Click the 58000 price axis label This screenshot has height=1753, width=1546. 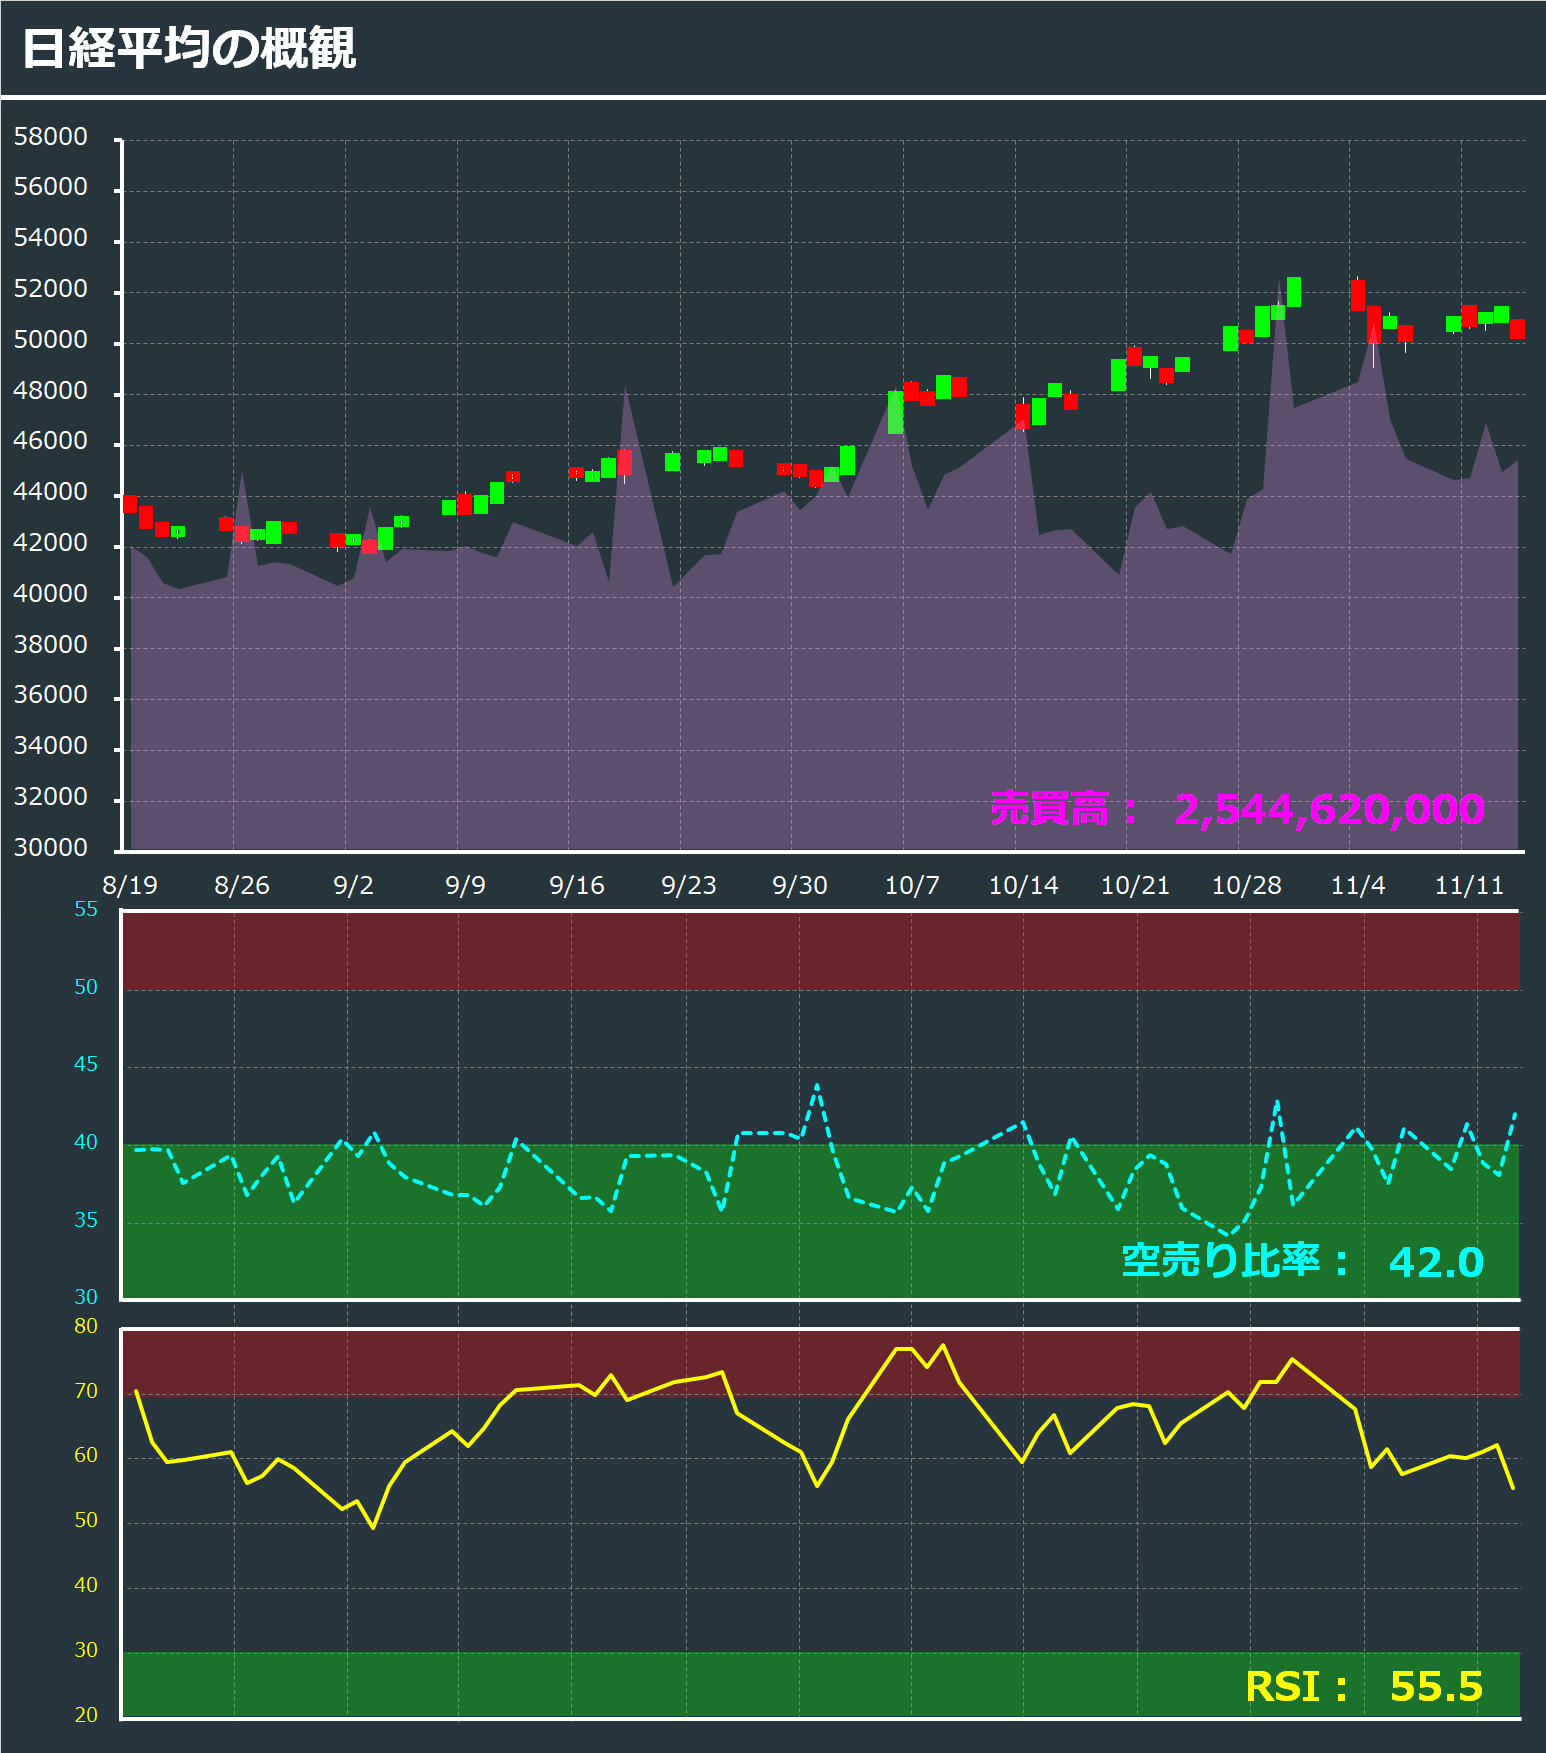click(x=51, y=137)
